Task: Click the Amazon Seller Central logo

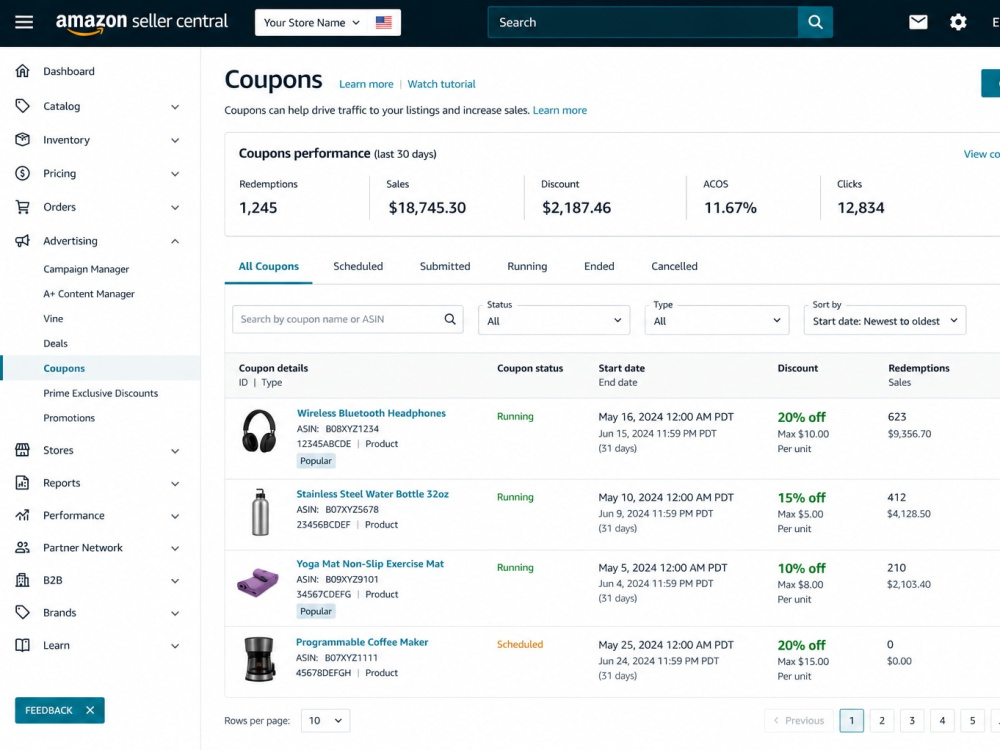Action: (142, 22)
